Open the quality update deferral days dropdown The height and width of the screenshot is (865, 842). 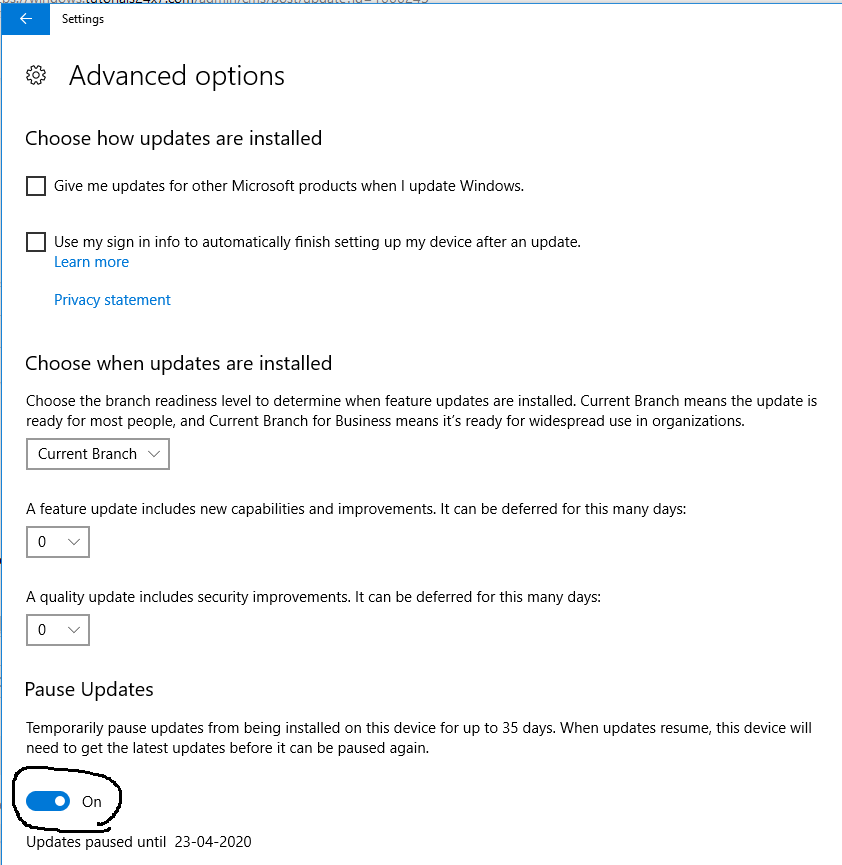coord(58,629)
